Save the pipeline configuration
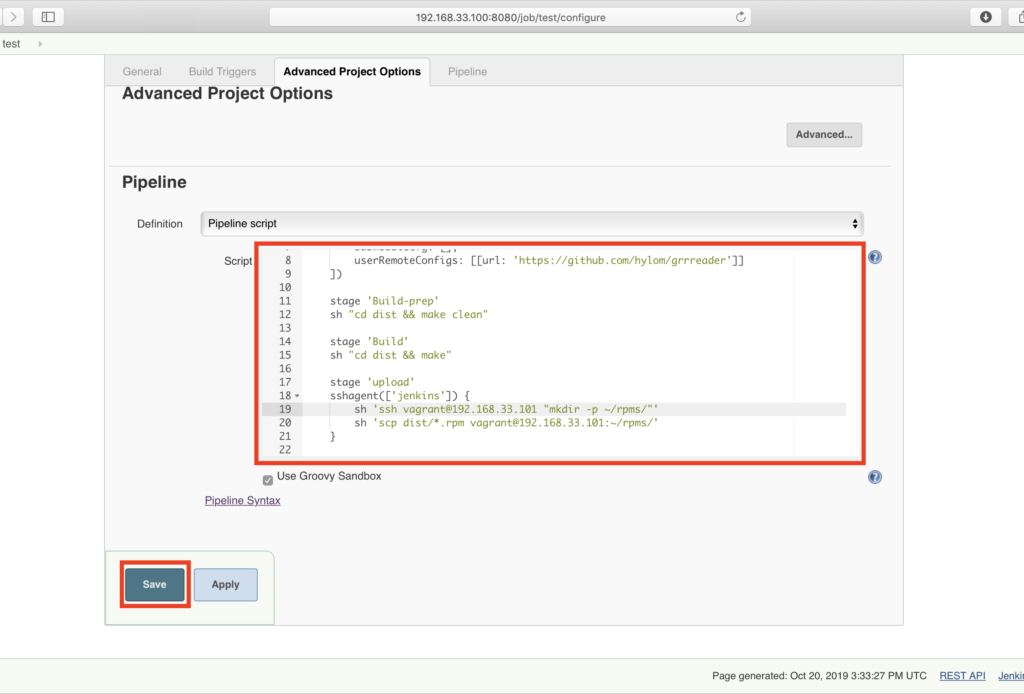1024x694 pixels. click(x=155, y=584)
